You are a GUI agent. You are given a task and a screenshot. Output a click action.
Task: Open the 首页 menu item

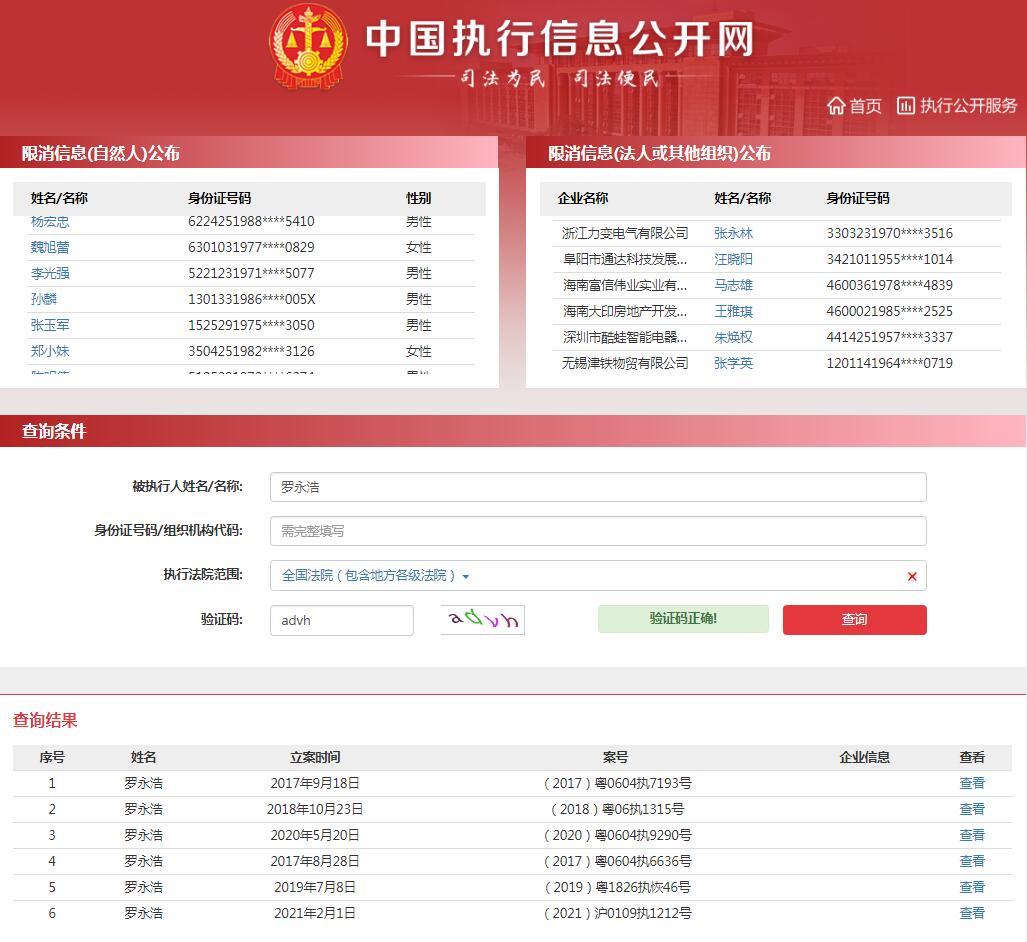pos(865,106)
